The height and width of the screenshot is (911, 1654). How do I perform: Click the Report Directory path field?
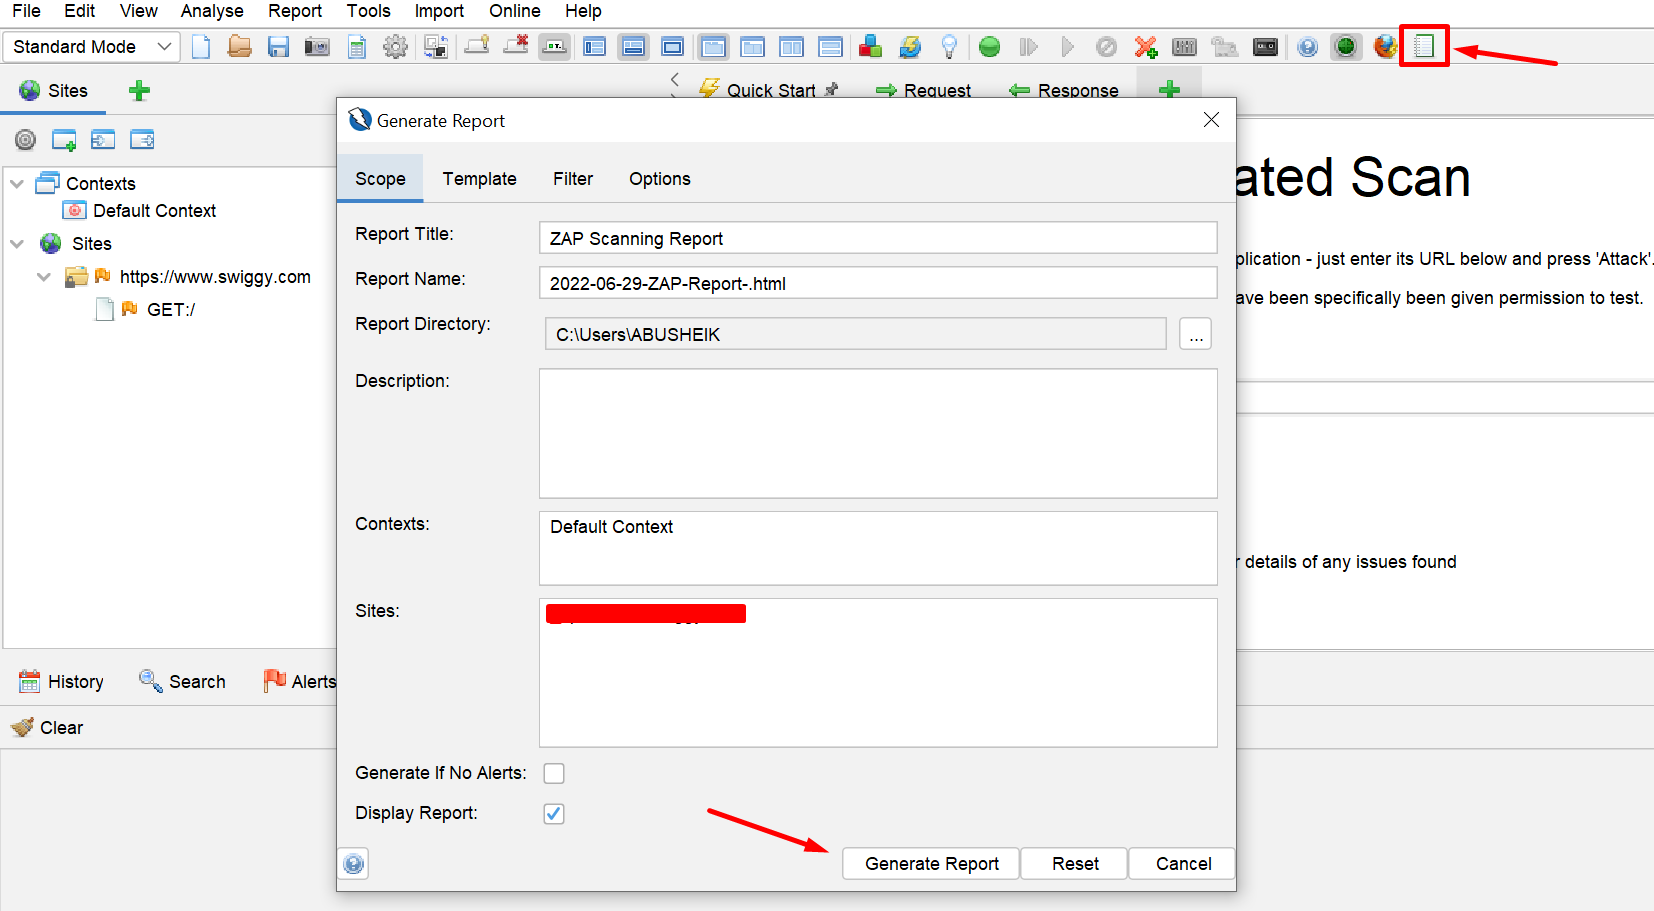click(856, 334)
